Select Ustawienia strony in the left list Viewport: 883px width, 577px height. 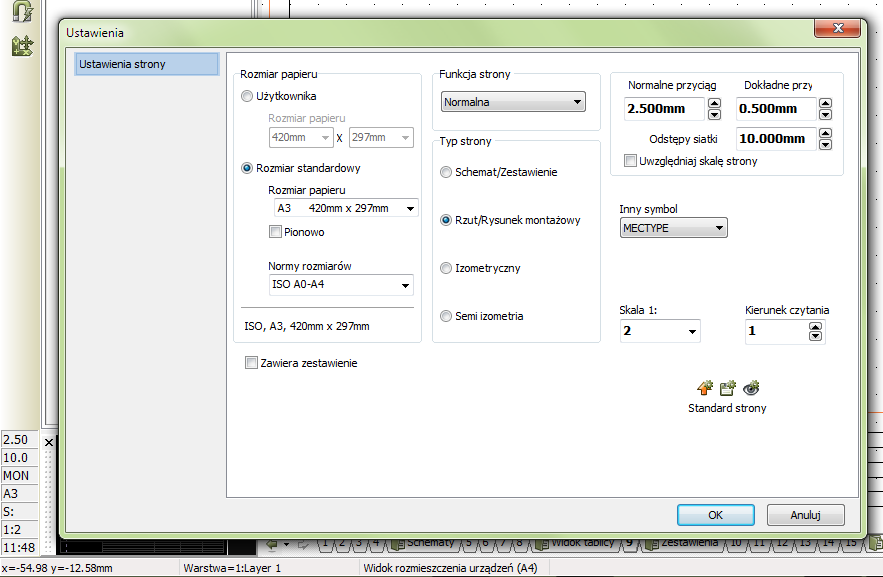click(x=146, y=64)
